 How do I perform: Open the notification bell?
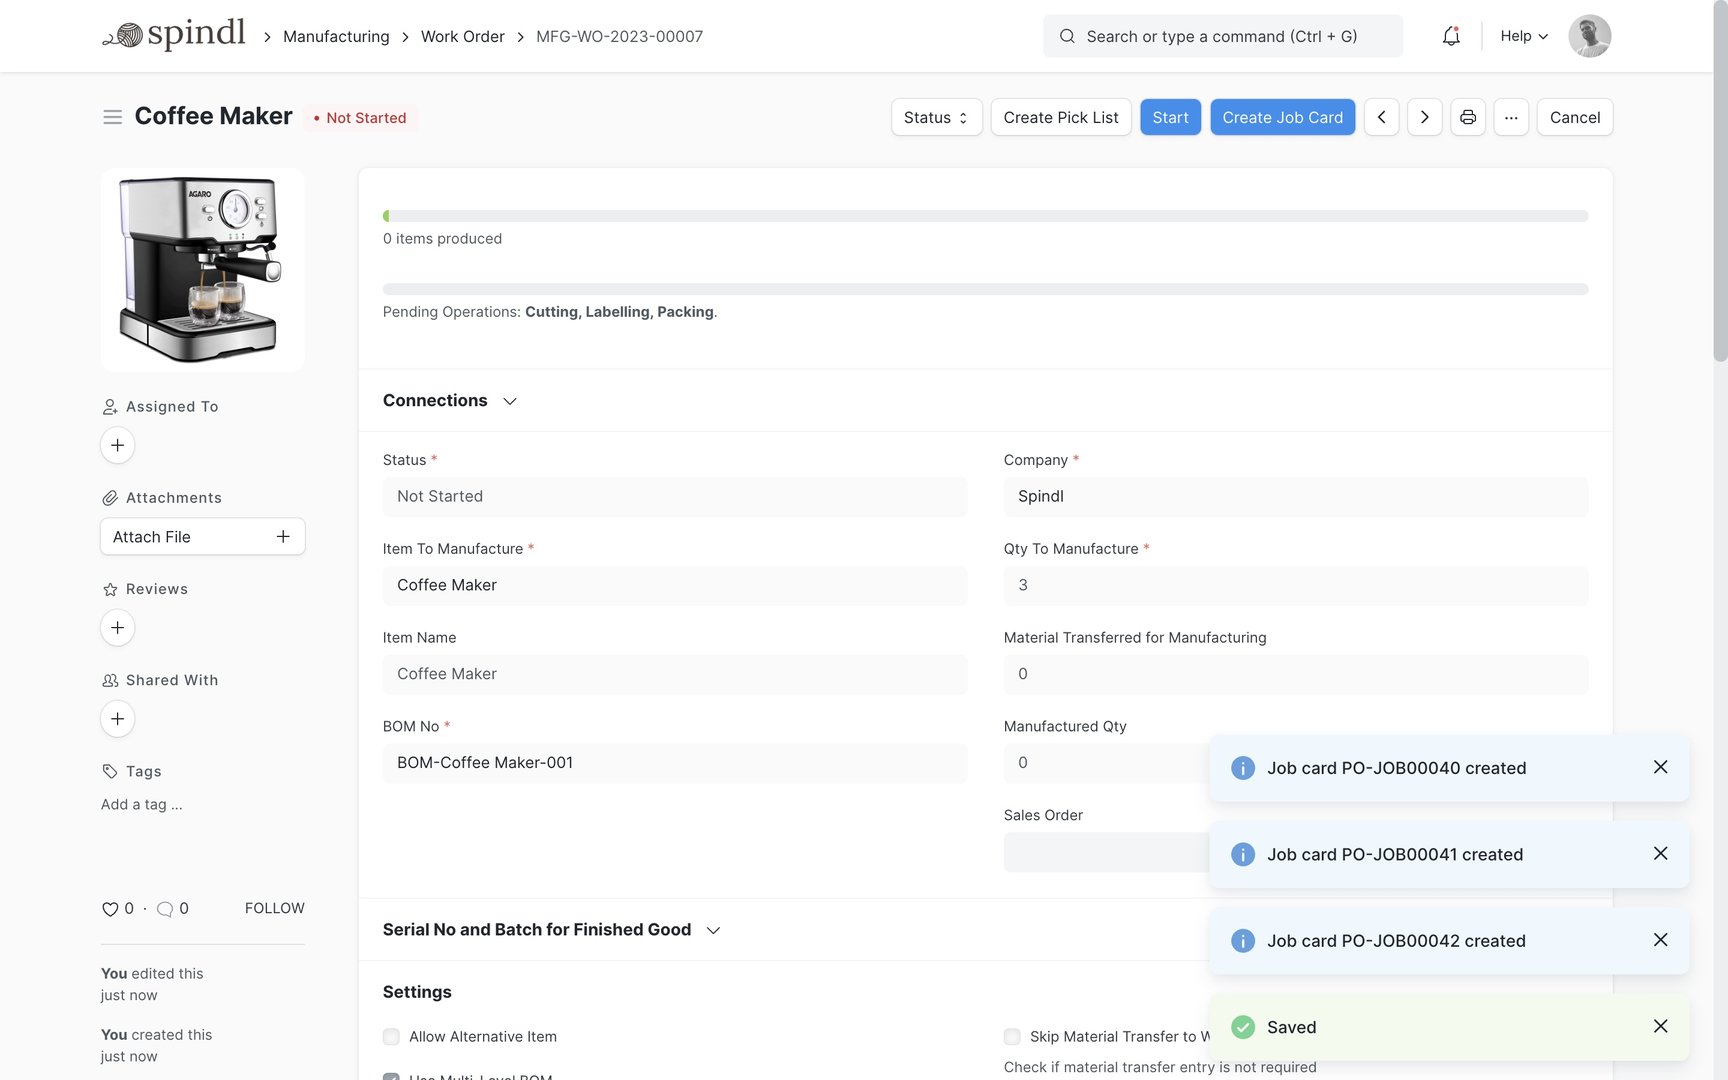(1451, 36)
